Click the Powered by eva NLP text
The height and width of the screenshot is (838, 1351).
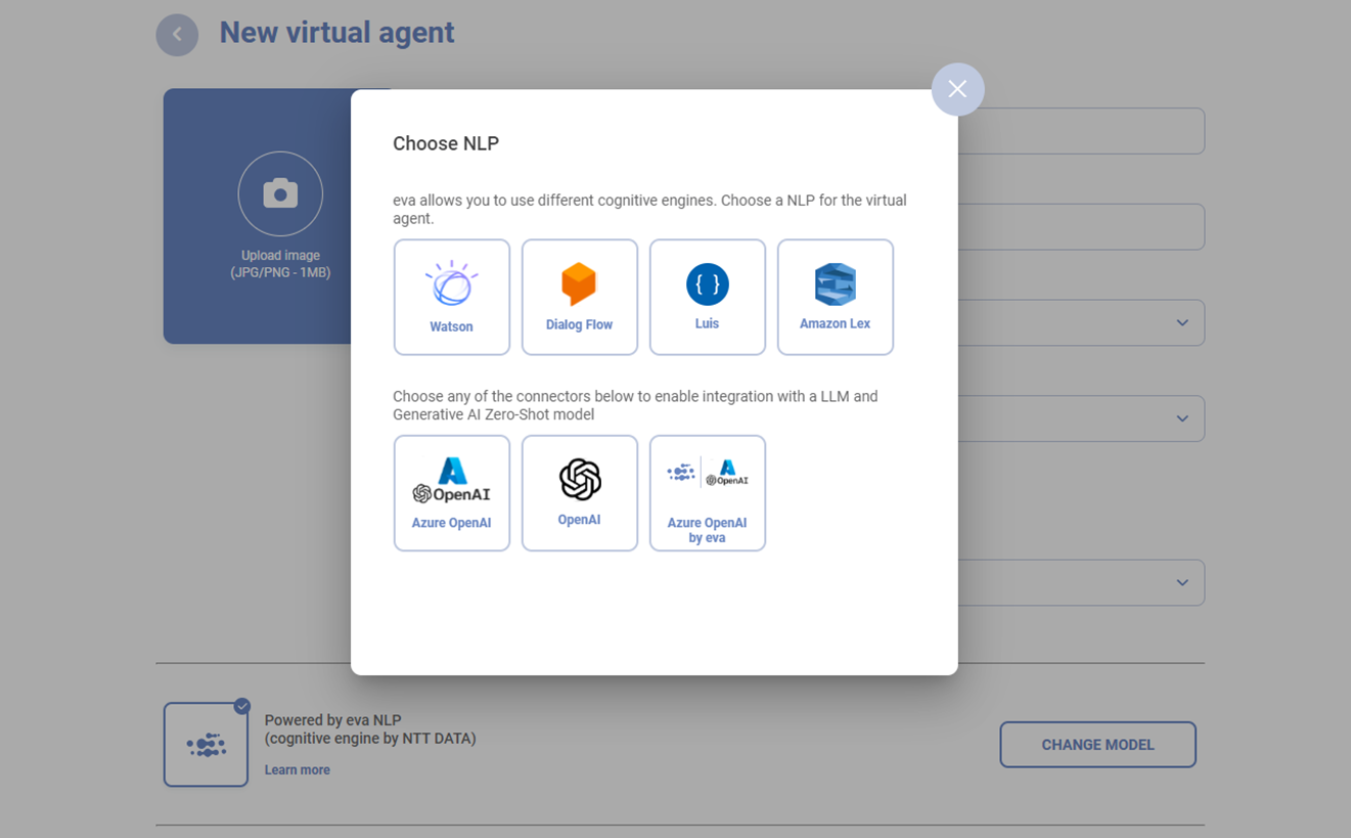333,720
